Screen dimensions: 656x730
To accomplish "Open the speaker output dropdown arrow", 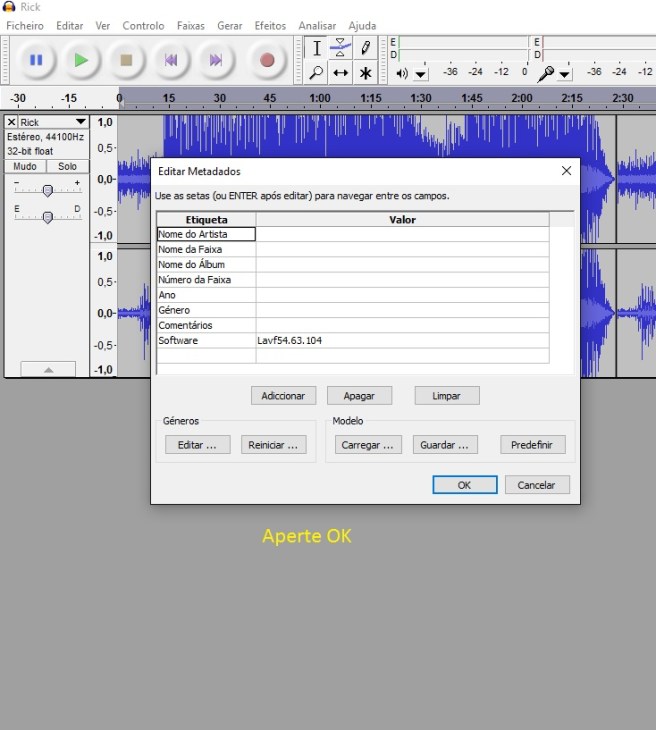I will click(x=420, y=74).
